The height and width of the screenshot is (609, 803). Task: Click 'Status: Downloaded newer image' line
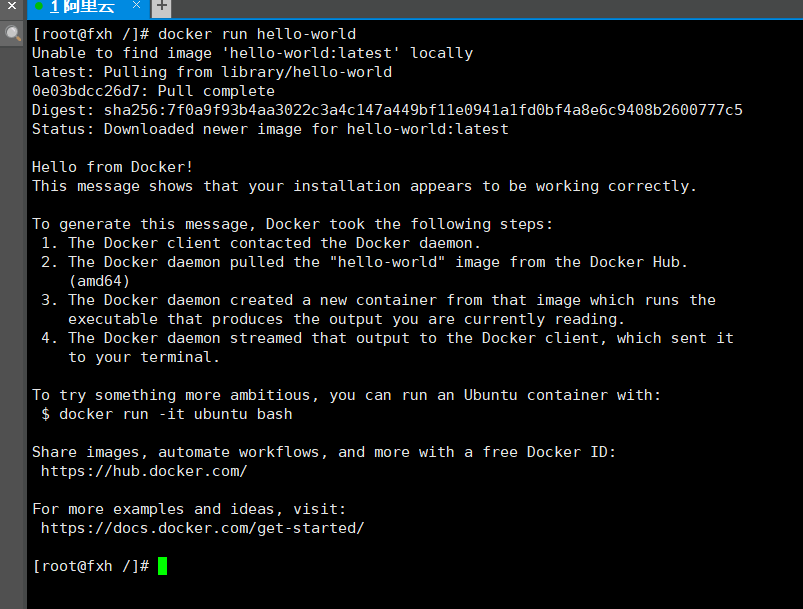coord(270,129)
